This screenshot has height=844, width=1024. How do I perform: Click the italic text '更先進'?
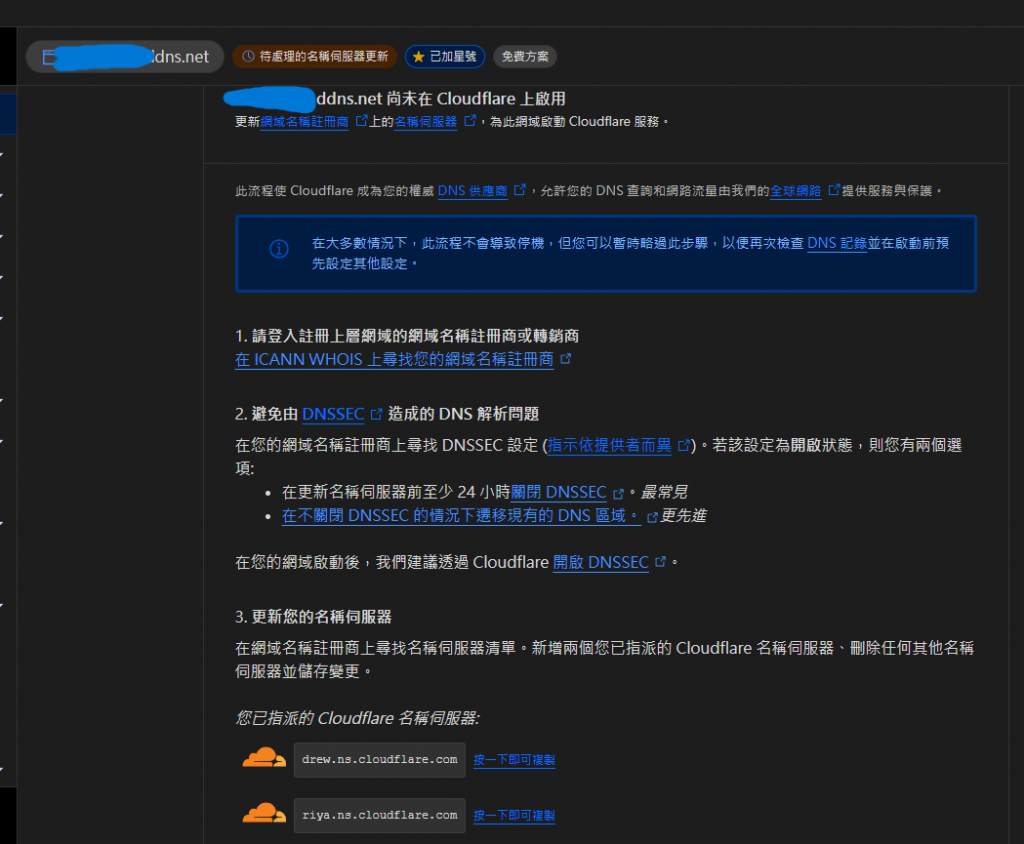pos(683,516)
